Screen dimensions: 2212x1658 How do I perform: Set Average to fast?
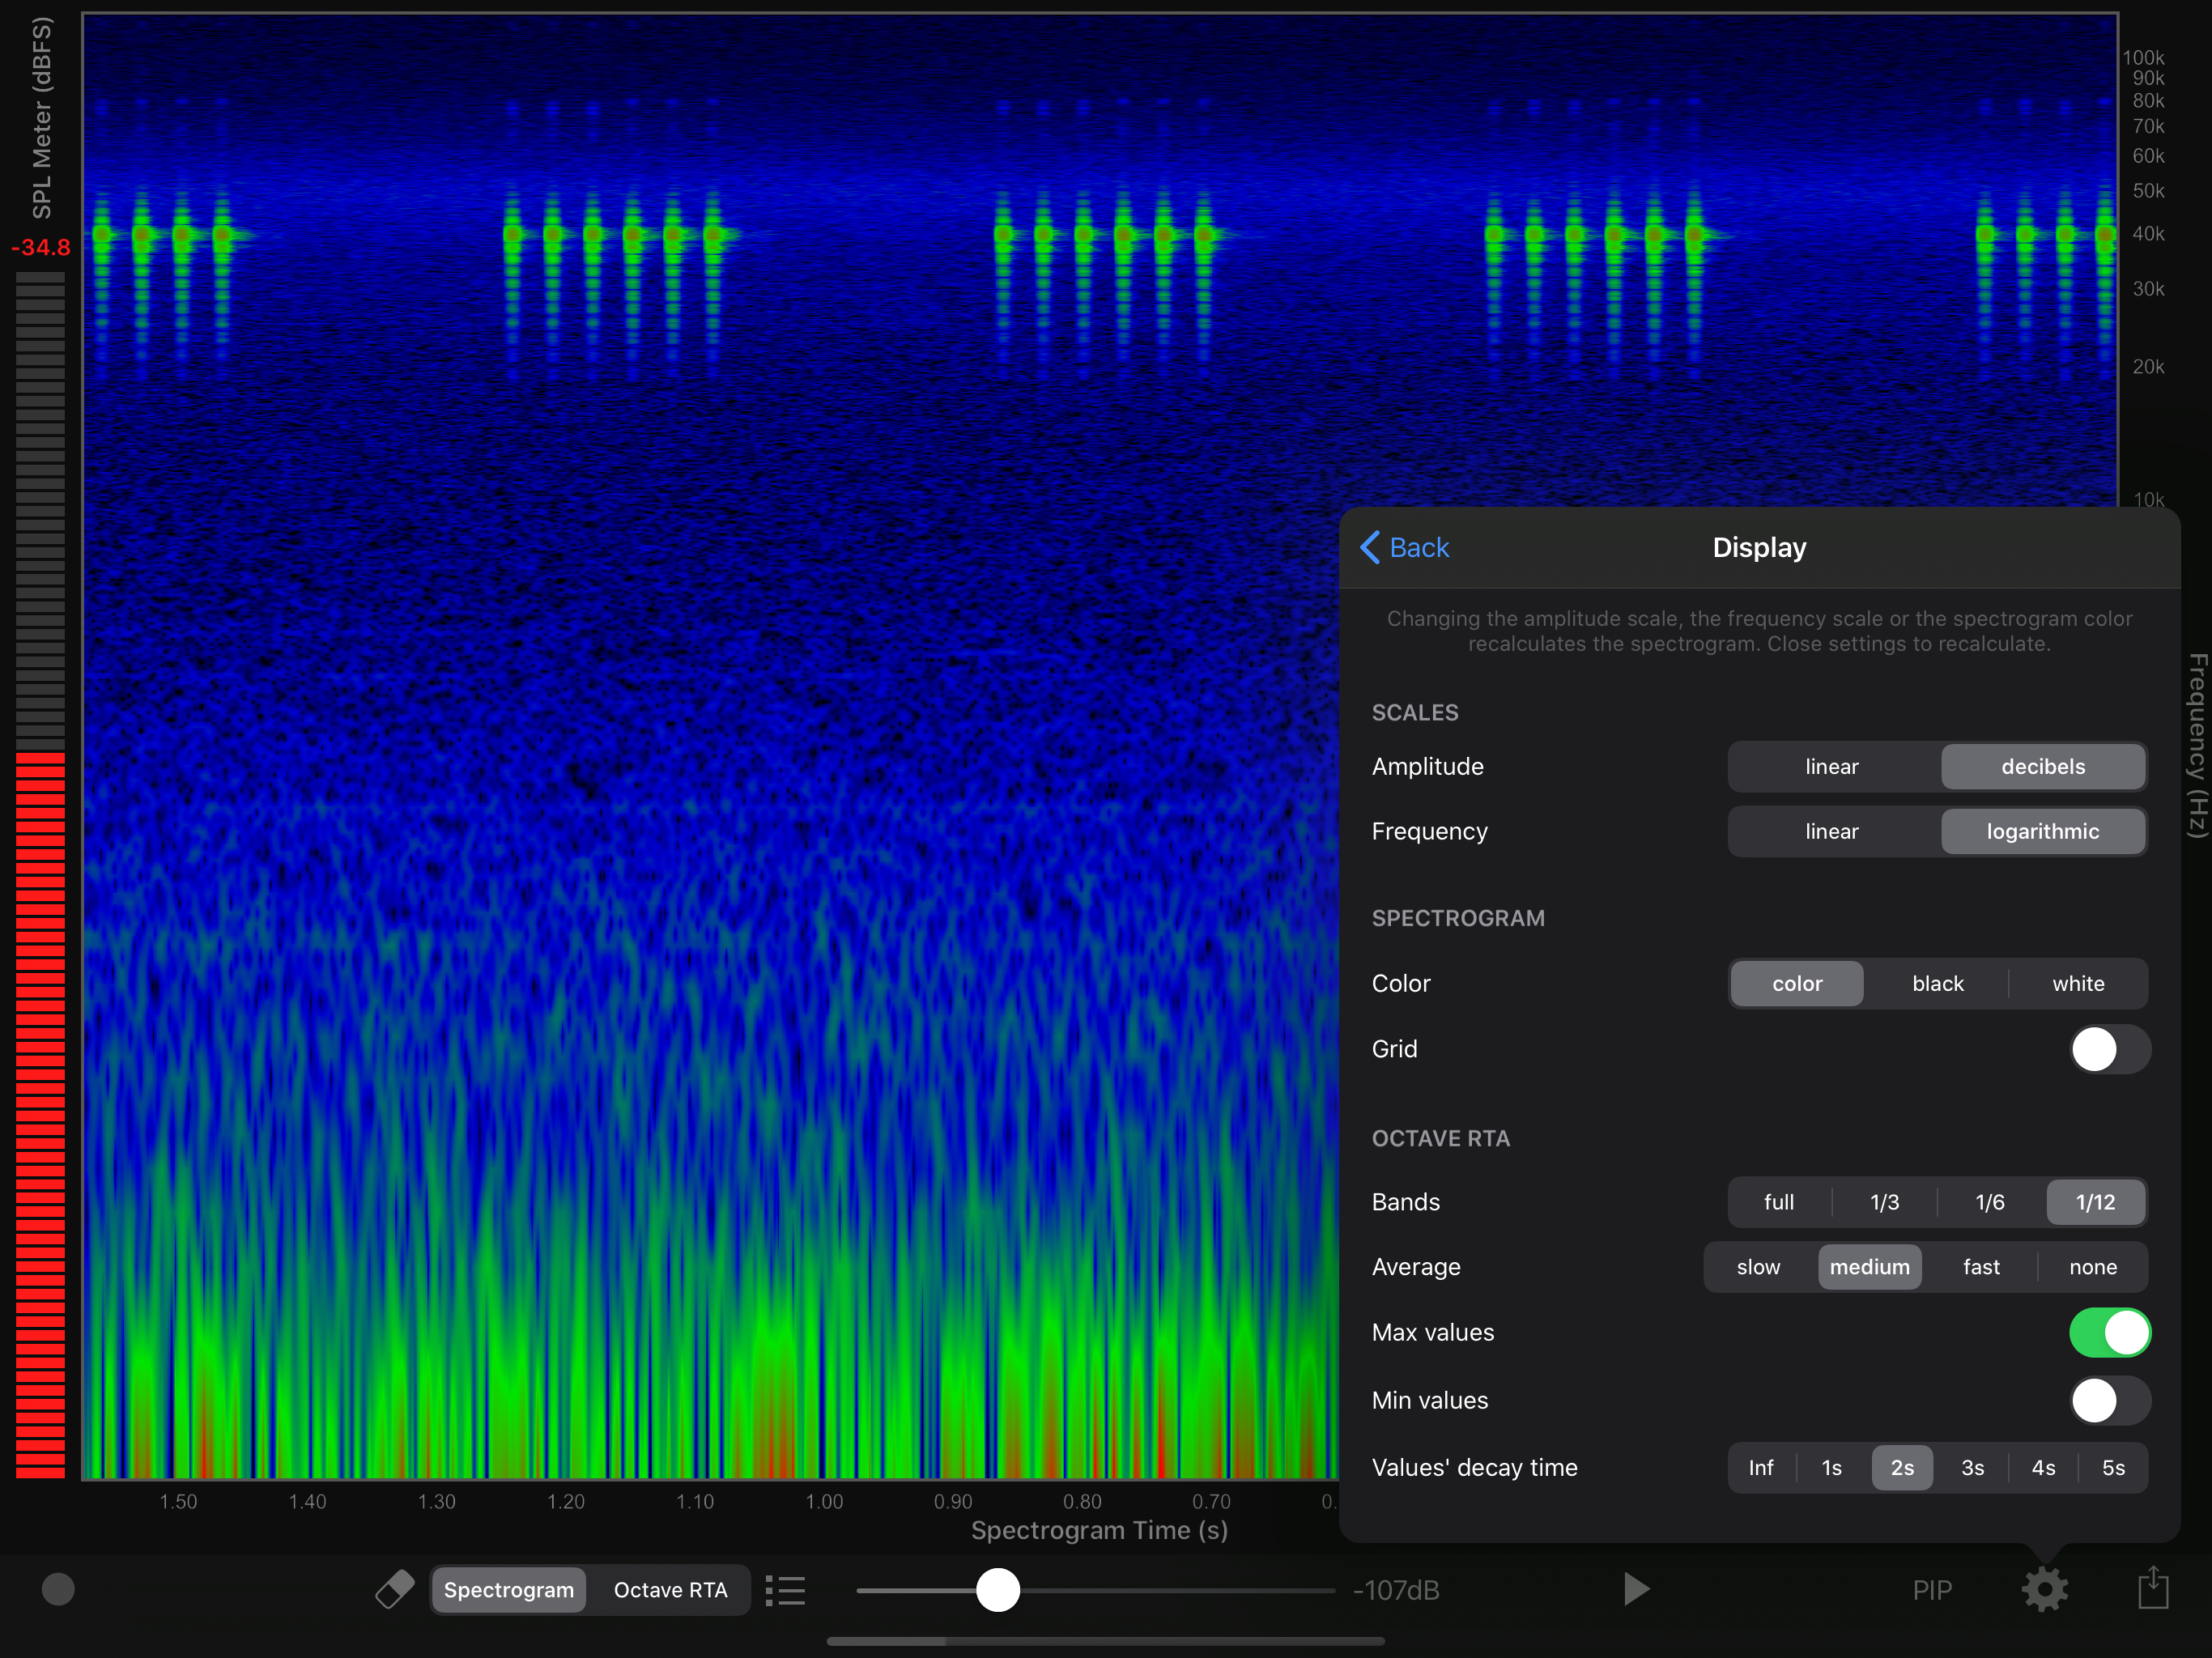point(1980,1267)
